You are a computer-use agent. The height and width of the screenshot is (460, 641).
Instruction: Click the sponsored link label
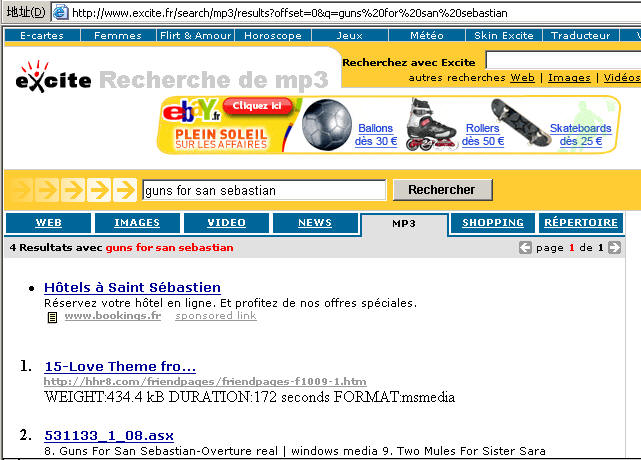pyautogui.click(x=216, y=316)
